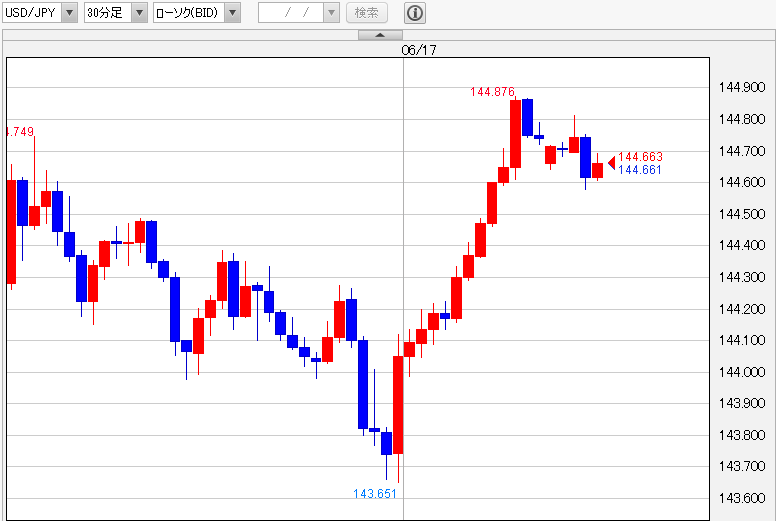This screenshot has height=521, width=776.
Task: Select the 06/17 date label
Action: point(419,50)
